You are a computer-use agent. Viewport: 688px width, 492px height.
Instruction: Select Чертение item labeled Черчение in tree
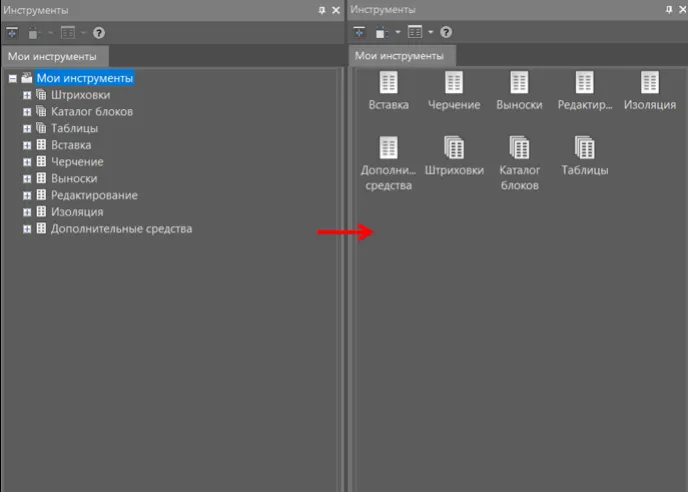tap(77, 162)
